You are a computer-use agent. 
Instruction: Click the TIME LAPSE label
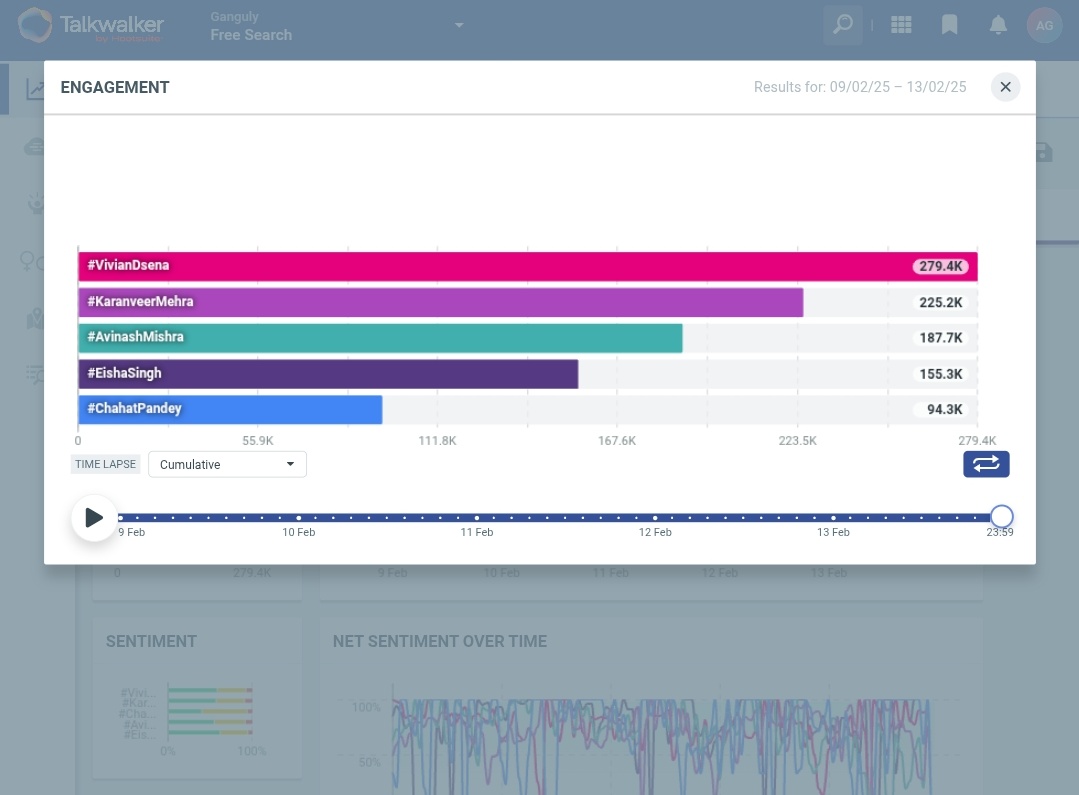(x=105, y=464)
